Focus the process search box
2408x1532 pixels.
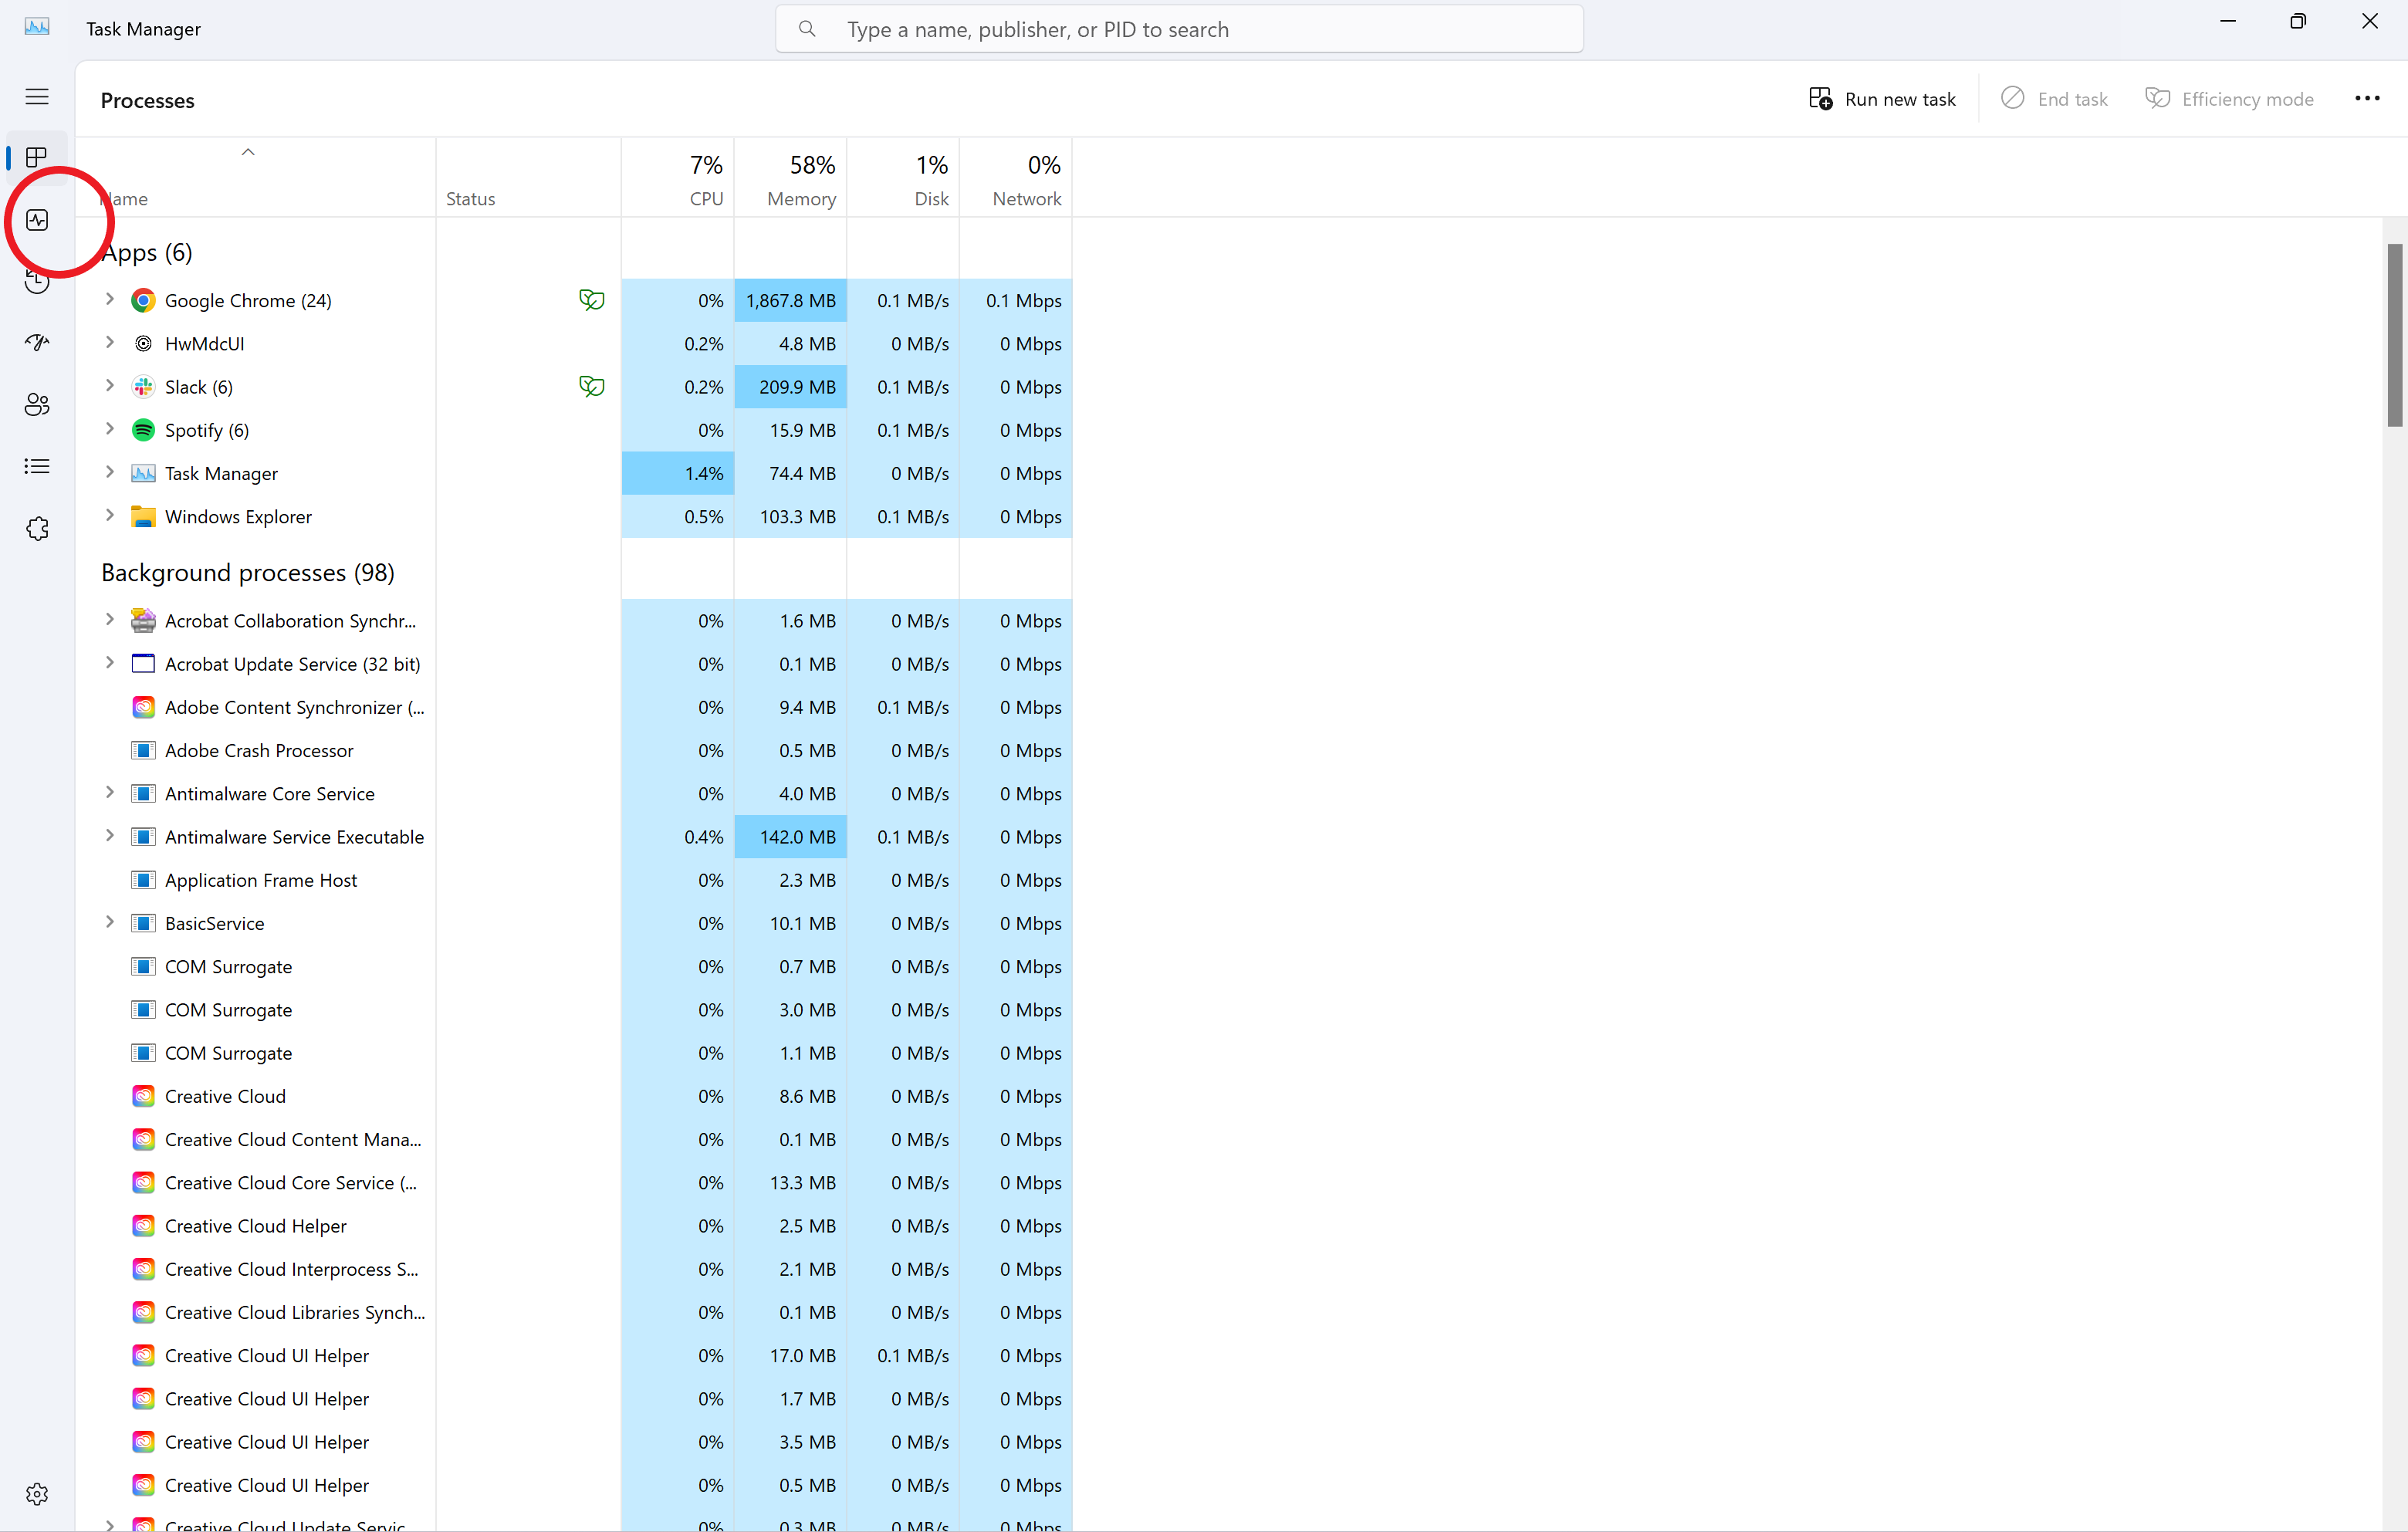[1179, 29]
